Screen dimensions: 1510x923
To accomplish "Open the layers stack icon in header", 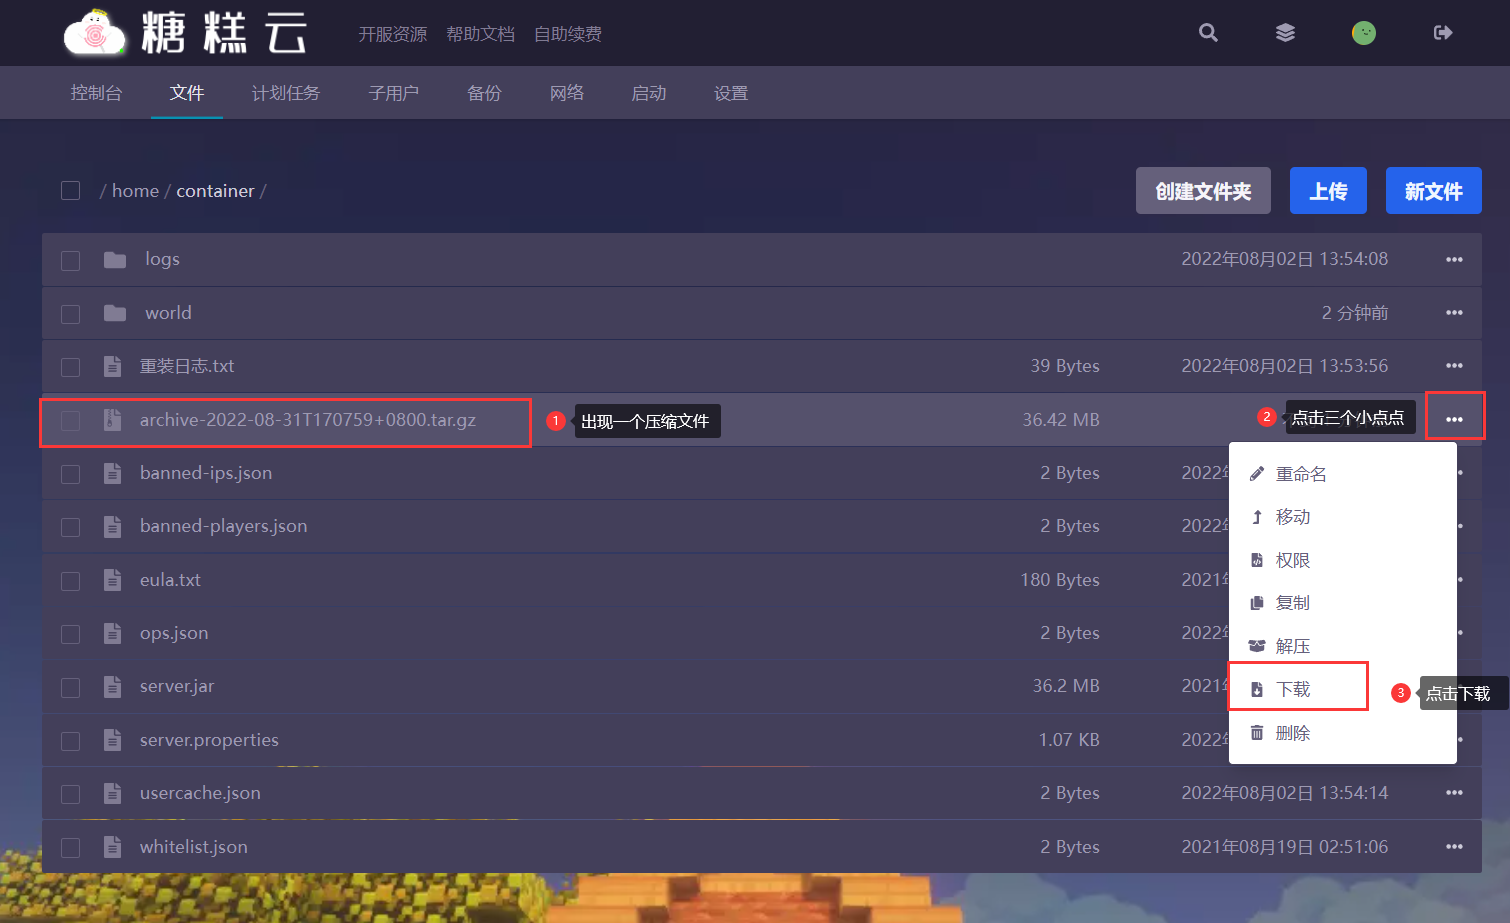I will (1285, 33).
